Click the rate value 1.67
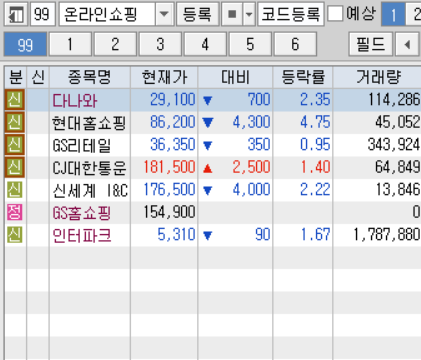The image size is (421, 360). (x=315, y=235)
